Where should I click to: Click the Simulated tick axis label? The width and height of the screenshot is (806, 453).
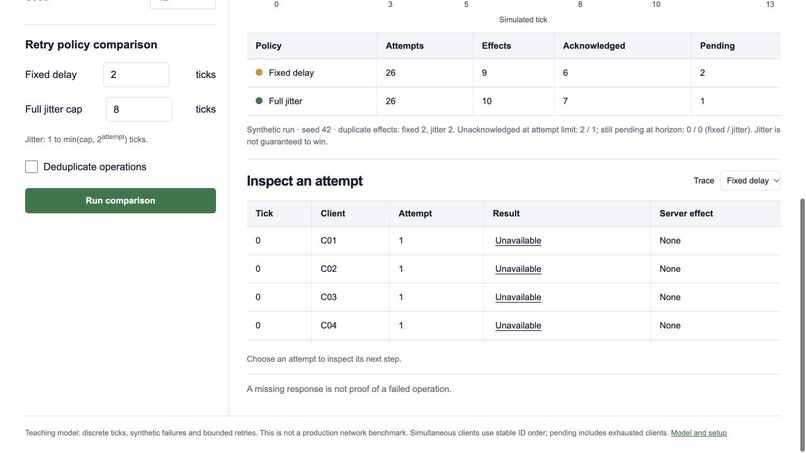click(x=523, y=20)
